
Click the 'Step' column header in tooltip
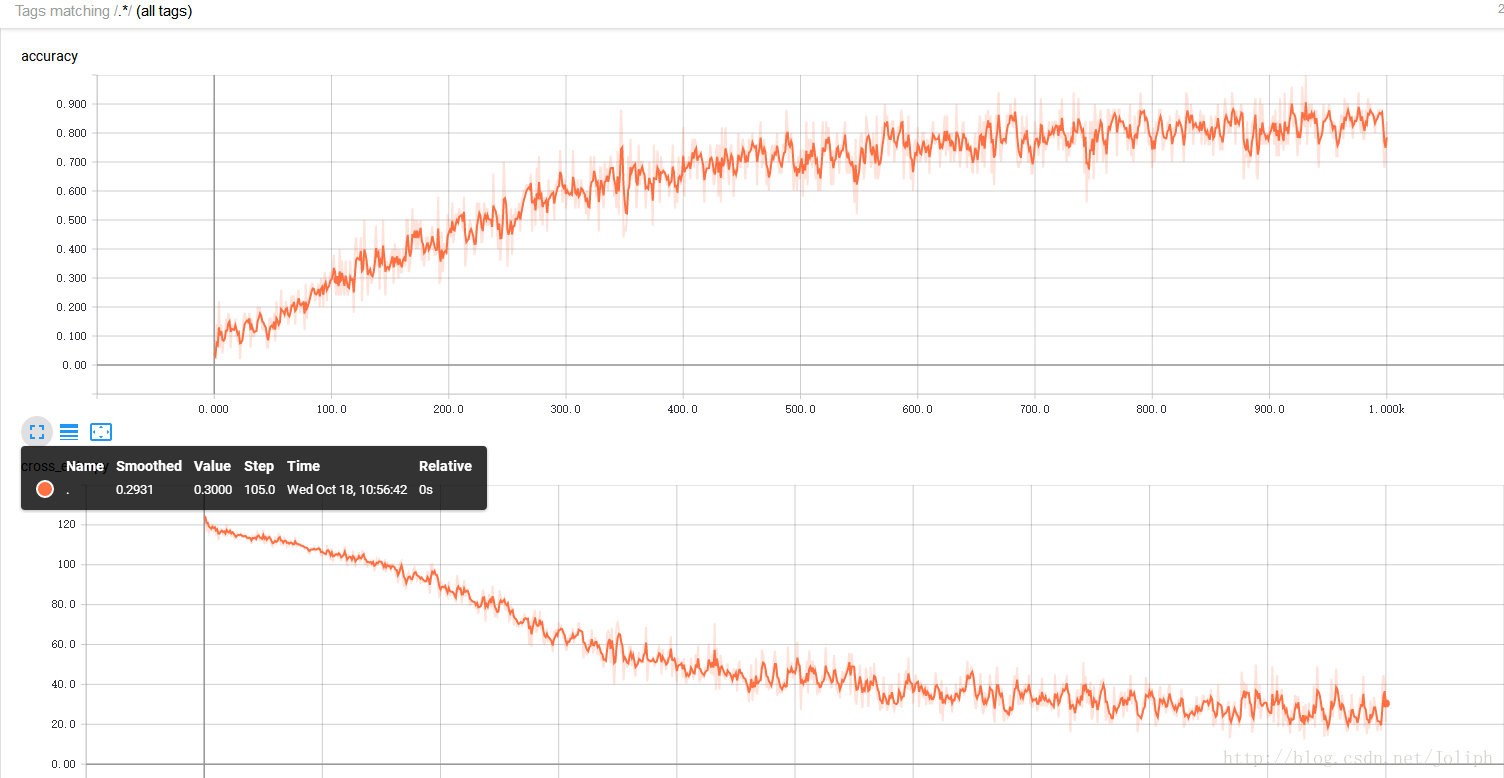click(x=259, y=466)
